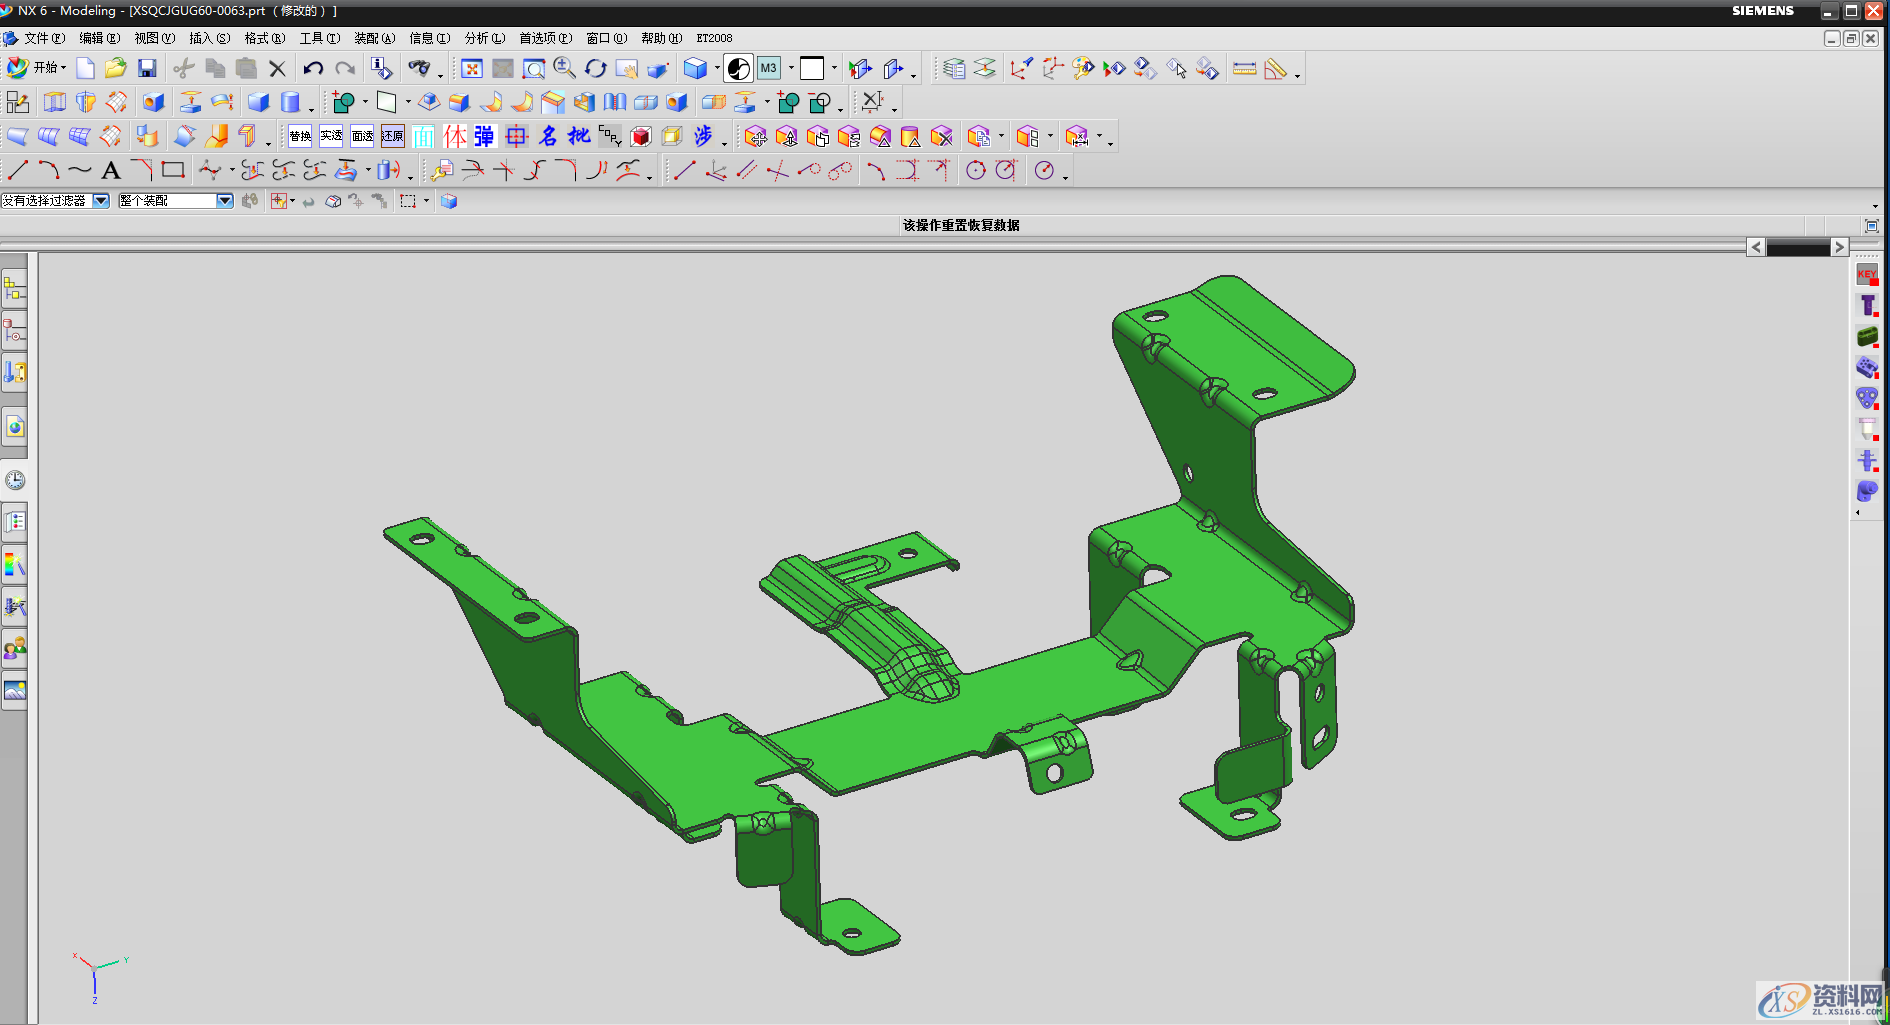Click the Save floppy disk icon
The width and height of the screenshot is (1890, 1025).
click(x=147, y=68)
